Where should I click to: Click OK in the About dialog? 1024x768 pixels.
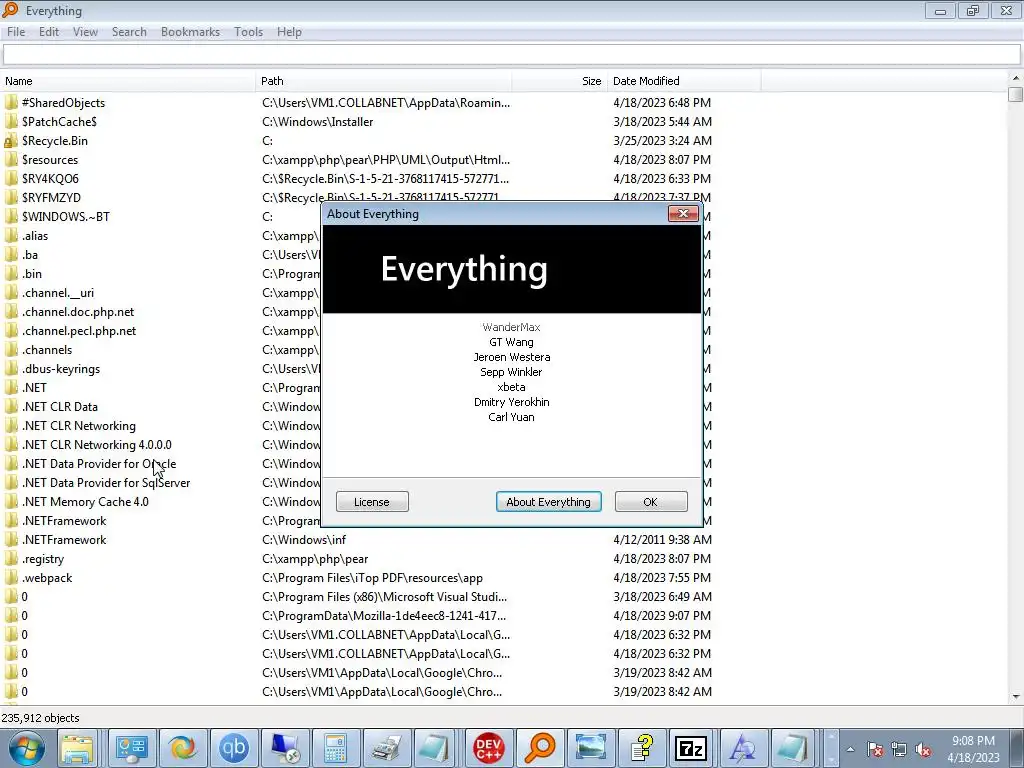click(650, 502)
